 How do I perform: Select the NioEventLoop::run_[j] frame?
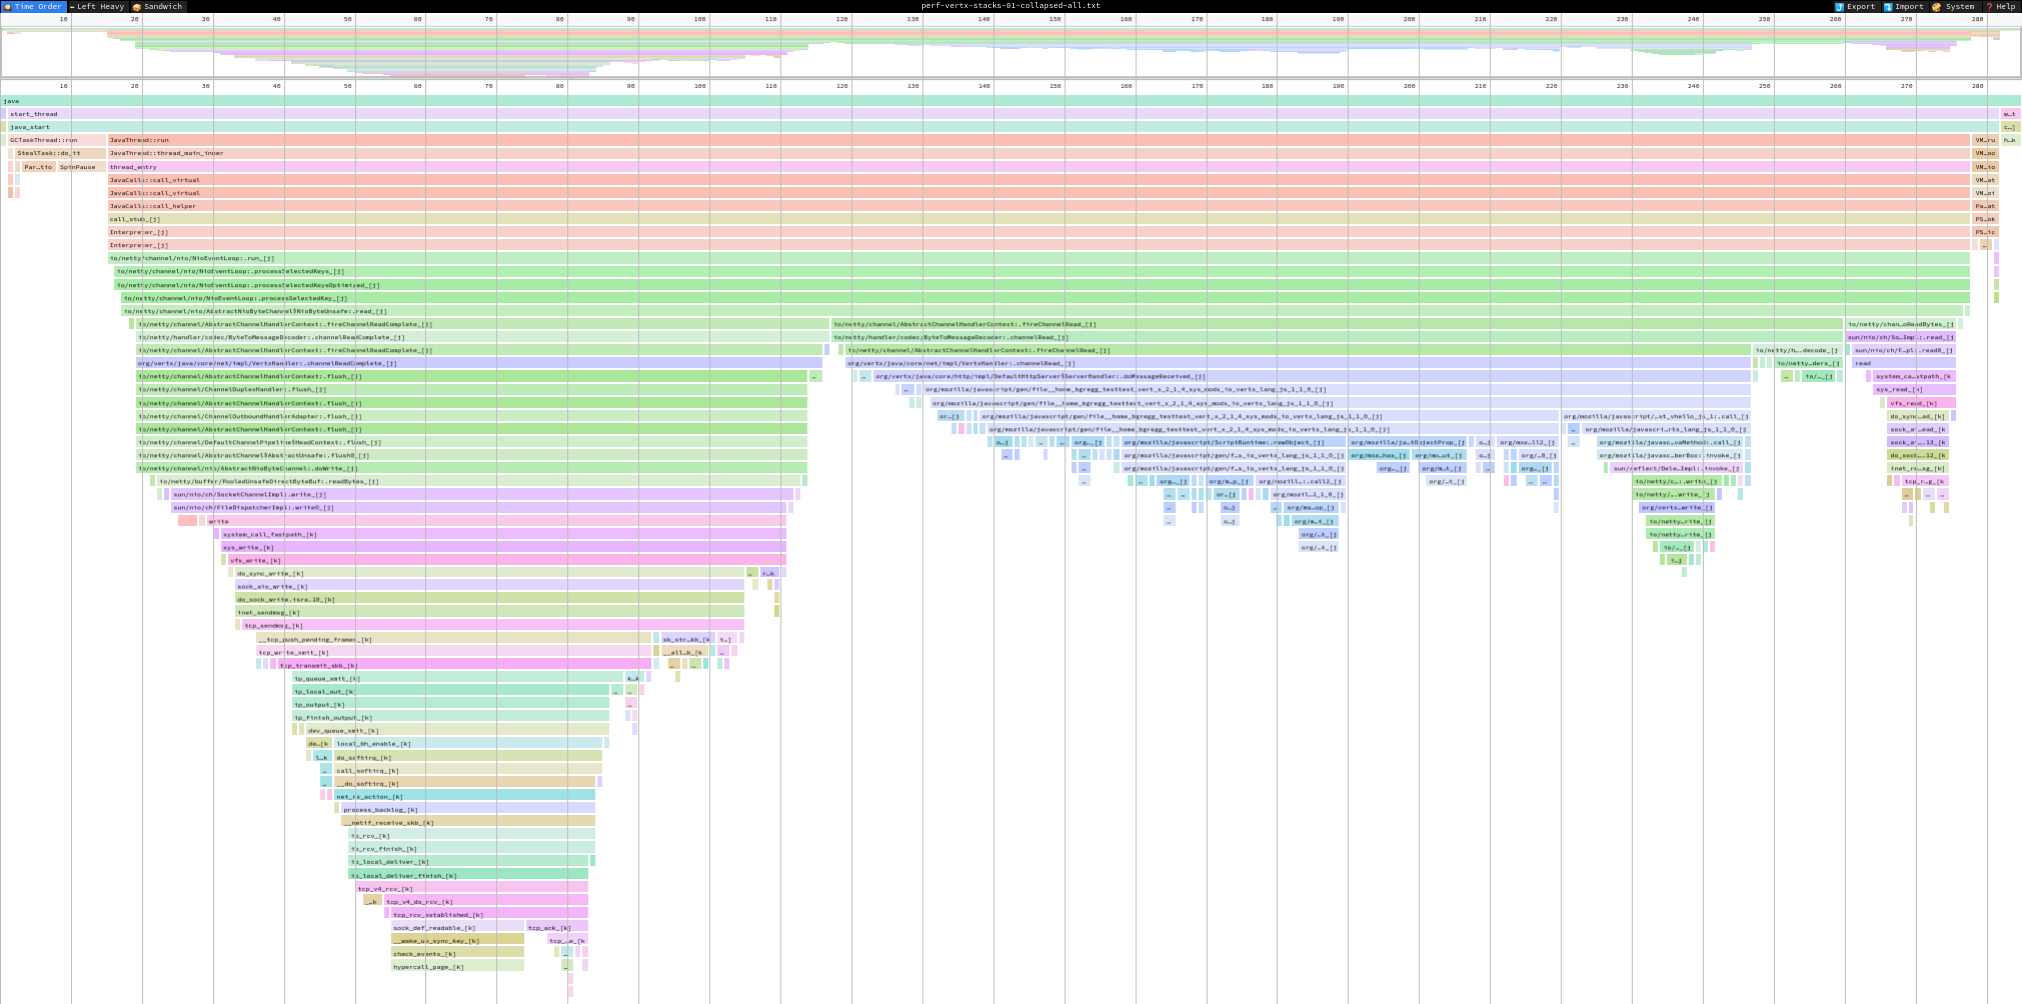(1039, 258)
